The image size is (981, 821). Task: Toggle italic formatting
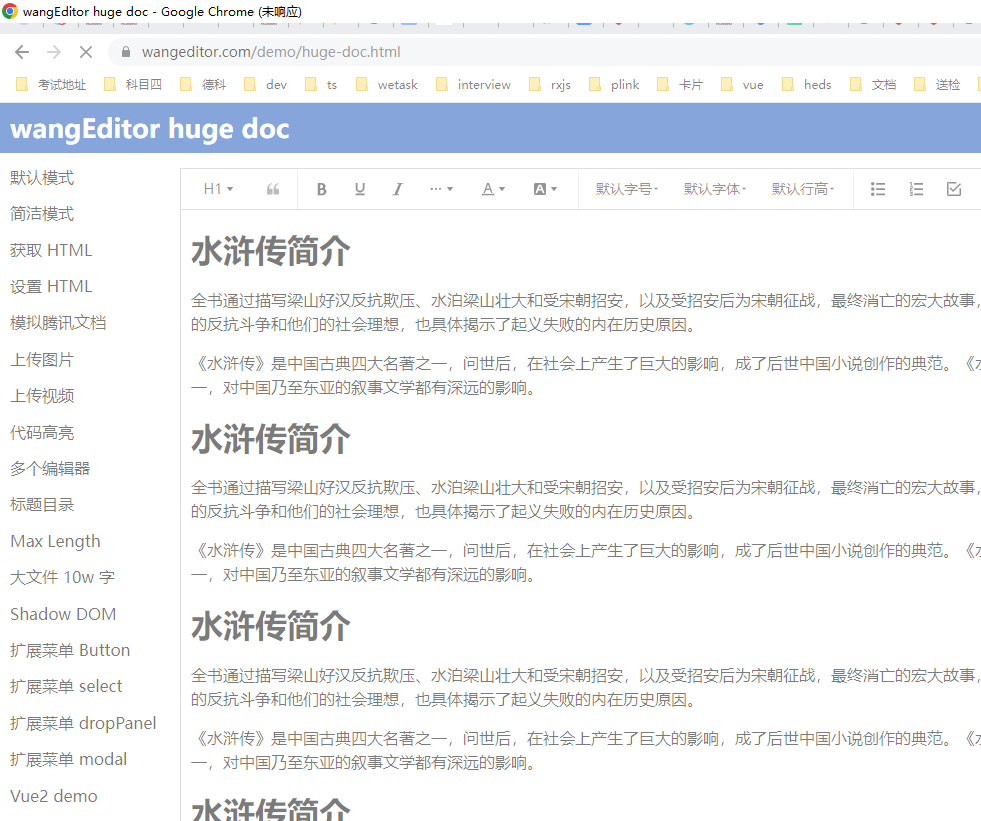click(x=397, y=188)
